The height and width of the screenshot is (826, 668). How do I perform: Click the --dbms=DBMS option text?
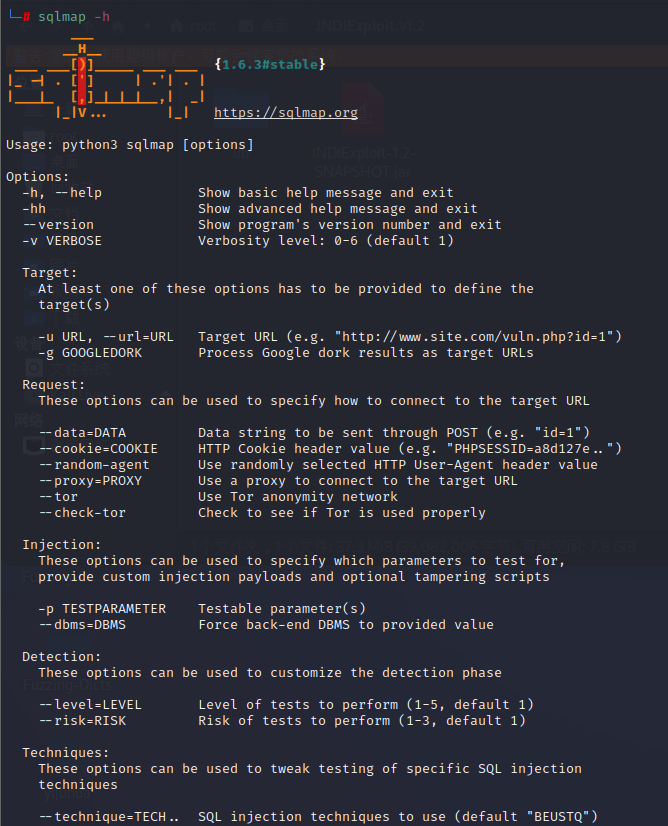point(83,625)
